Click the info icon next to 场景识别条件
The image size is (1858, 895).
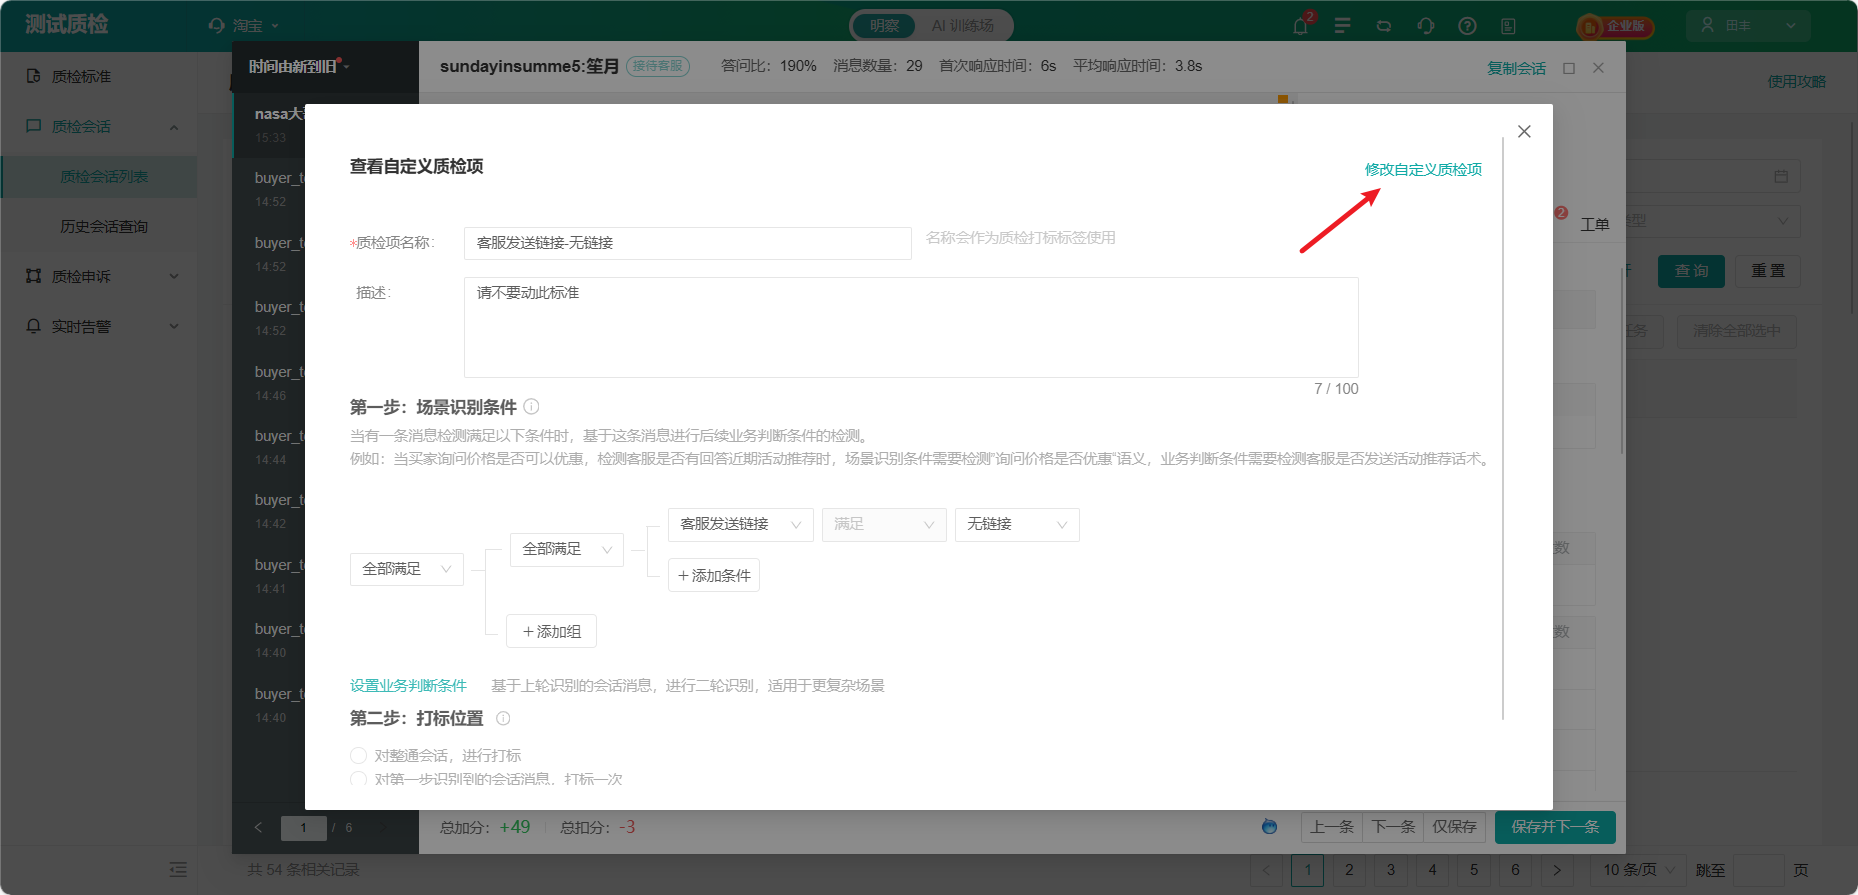532,407
